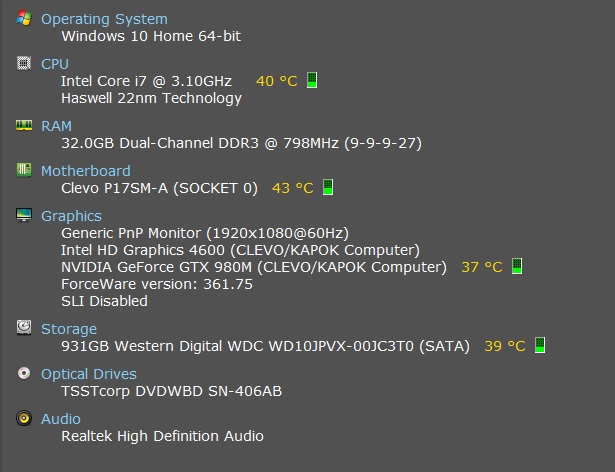Viewport: 615px width, 472px height.
Task: Open the Optical Drives section link
Action: pyautogui.click(x=89, y=374)
